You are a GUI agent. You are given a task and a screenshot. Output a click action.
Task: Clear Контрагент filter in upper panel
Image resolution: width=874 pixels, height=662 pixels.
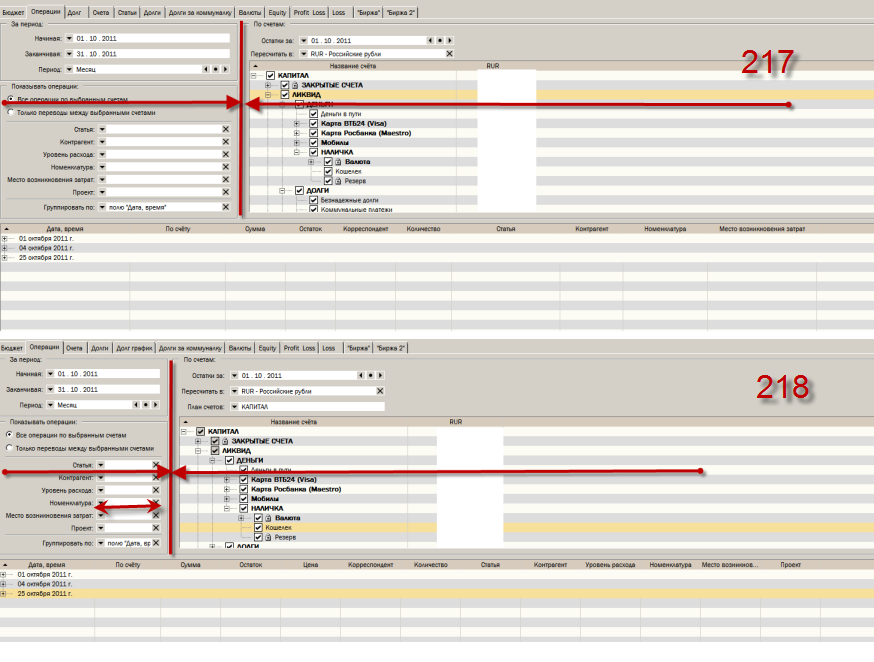[225, 143]
